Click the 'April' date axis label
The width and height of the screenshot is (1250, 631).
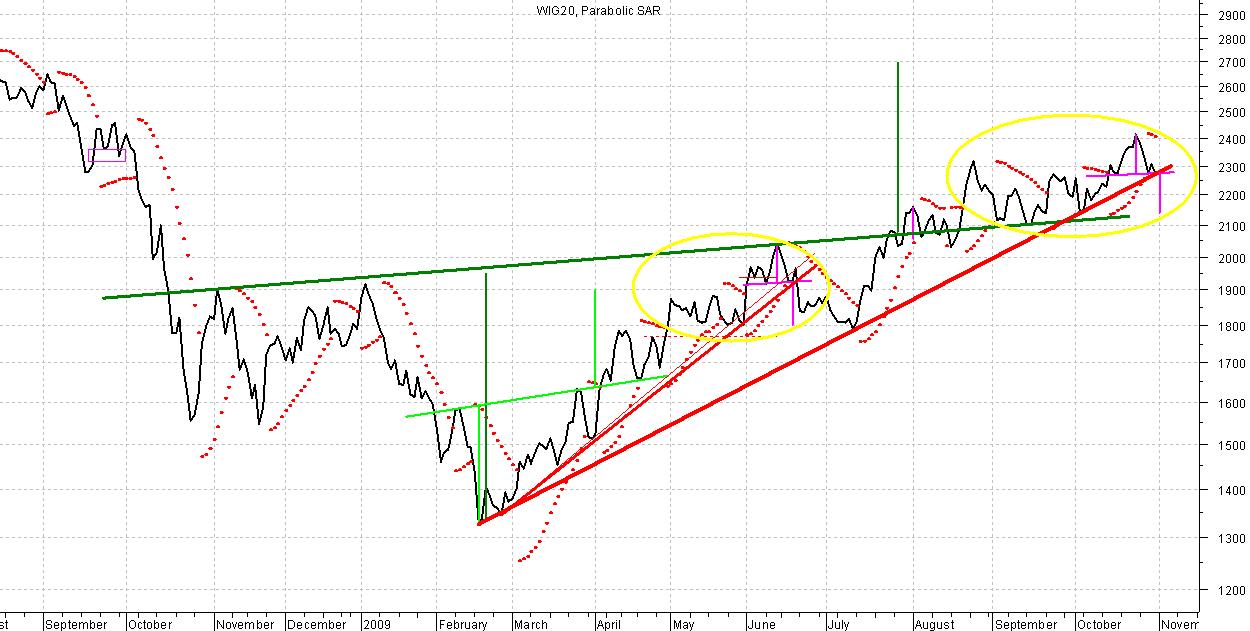click(x=609, y=624)
